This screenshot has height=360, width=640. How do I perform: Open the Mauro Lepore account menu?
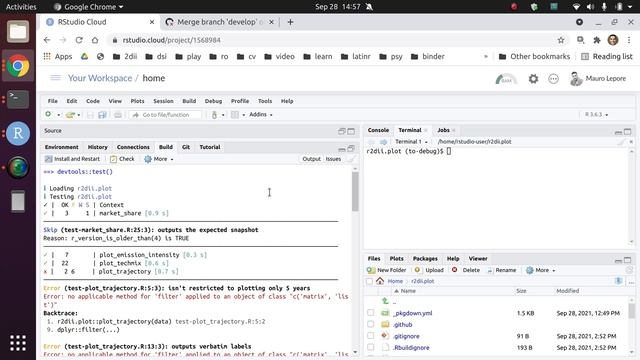[x=598, y=78]
